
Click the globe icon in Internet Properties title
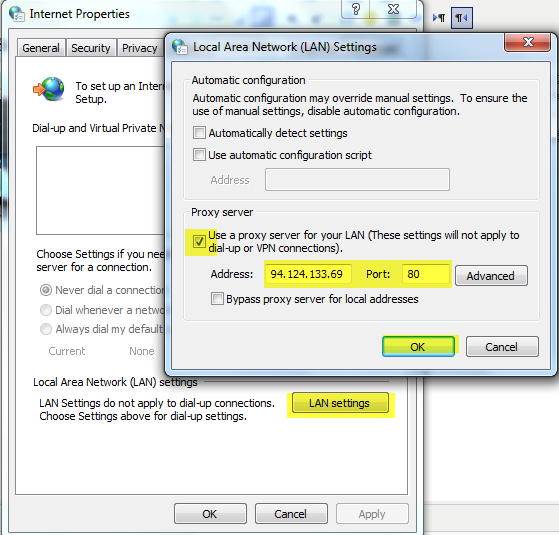pyautogui.click(x=17, y=14)
